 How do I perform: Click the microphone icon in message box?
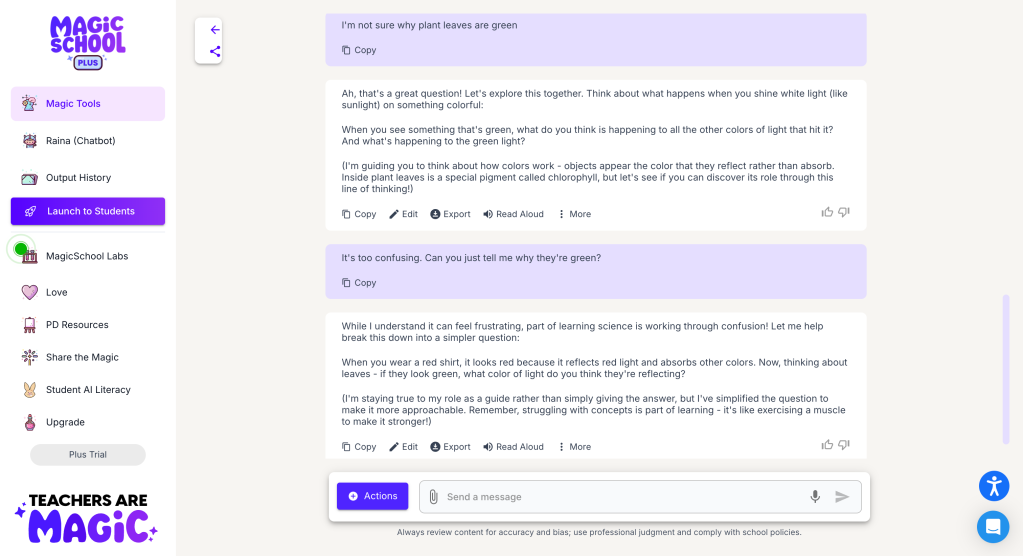click(x=815, y=497)
